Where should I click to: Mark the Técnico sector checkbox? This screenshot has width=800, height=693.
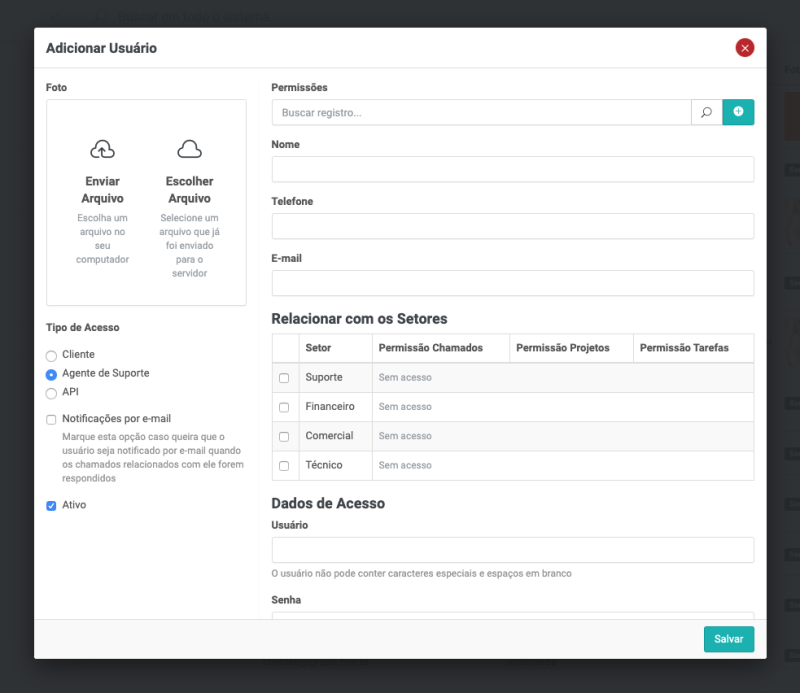coord(284,466)
